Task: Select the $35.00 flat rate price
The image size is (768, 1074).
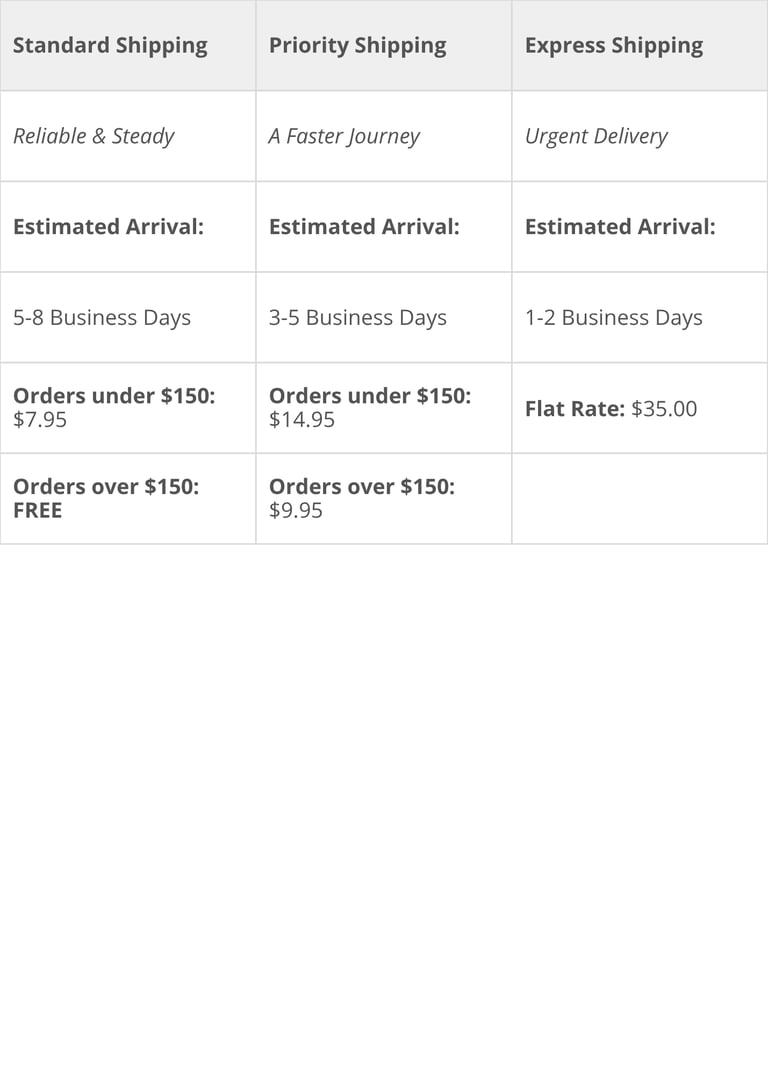Action: point(664,409)
